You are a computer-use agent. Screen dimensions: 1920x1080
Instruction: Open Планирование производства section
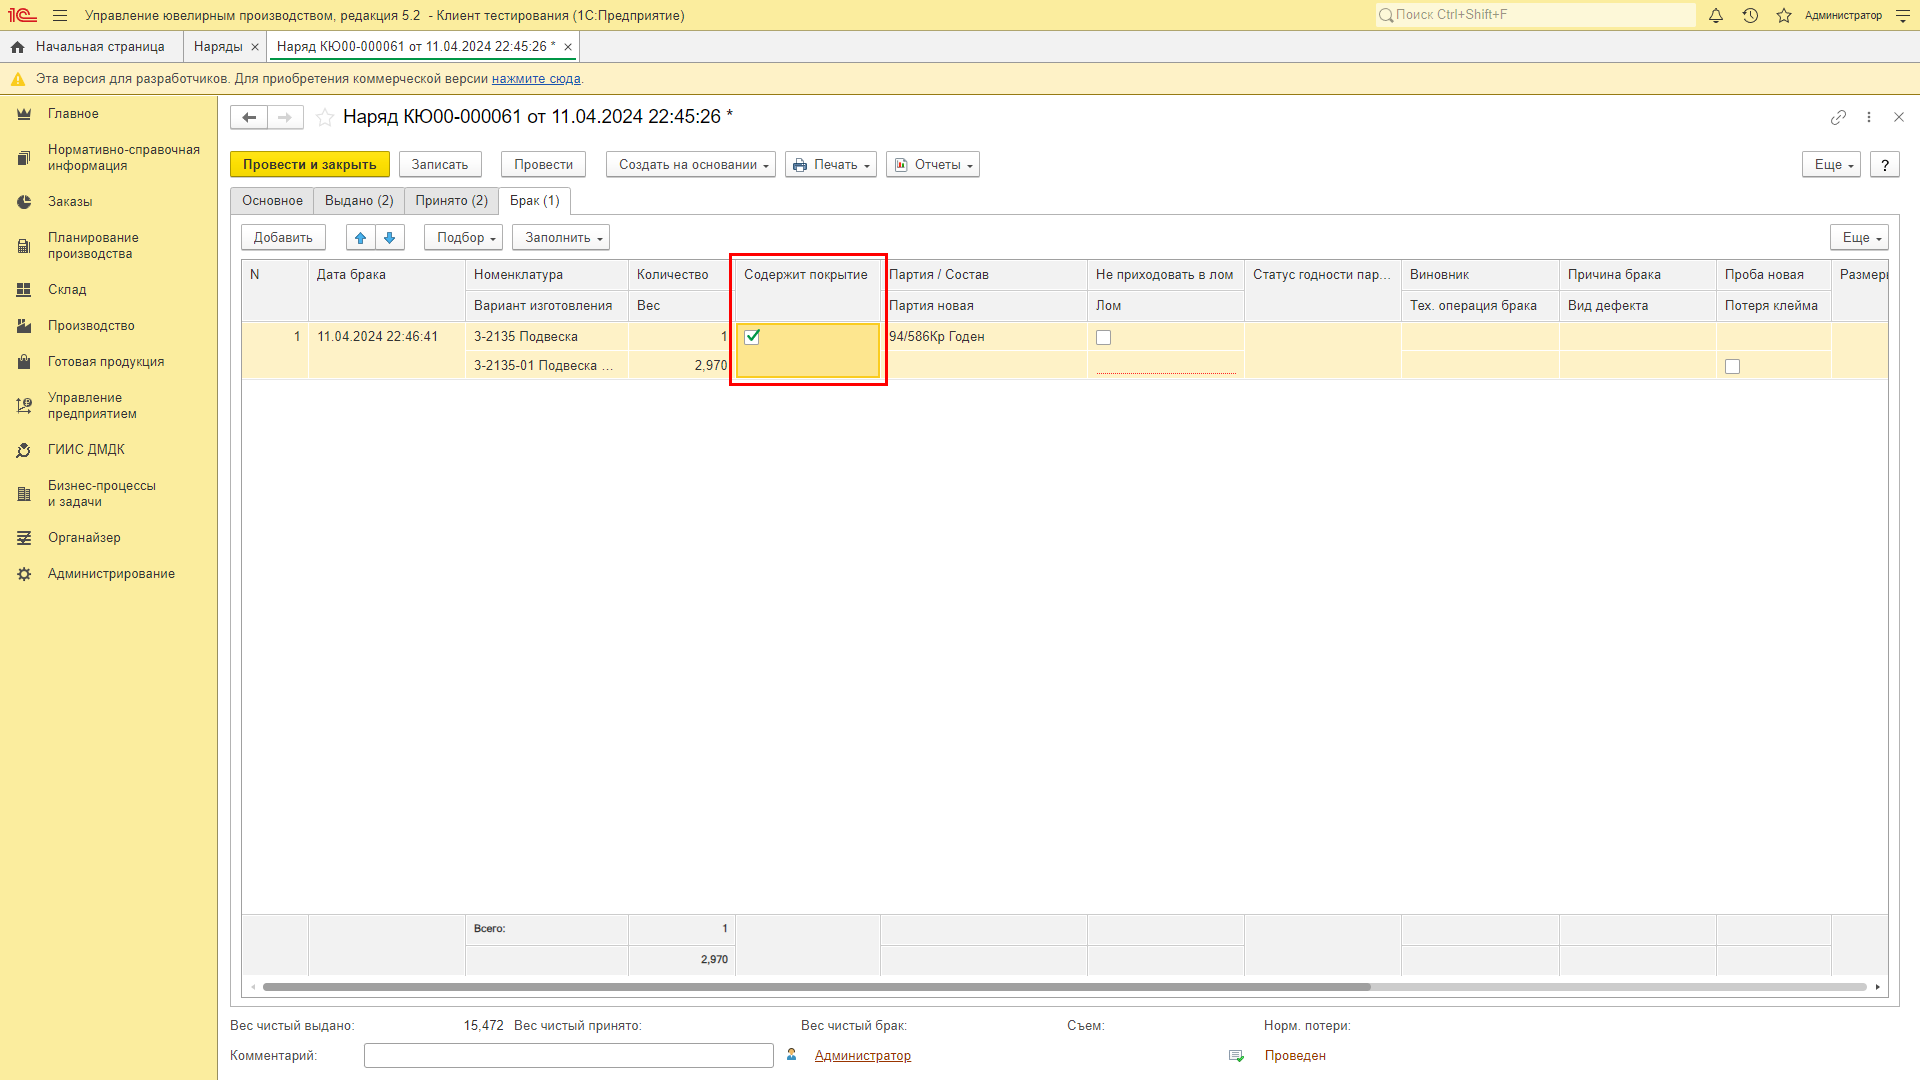pyautogui.click(x=108, y=246)
